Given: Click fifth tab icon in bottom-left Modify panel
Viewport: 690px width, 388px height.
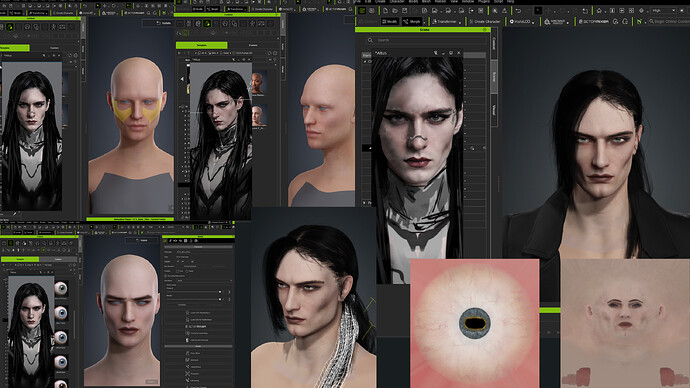Looking at the screenshot, I should [x=185, y=241].
